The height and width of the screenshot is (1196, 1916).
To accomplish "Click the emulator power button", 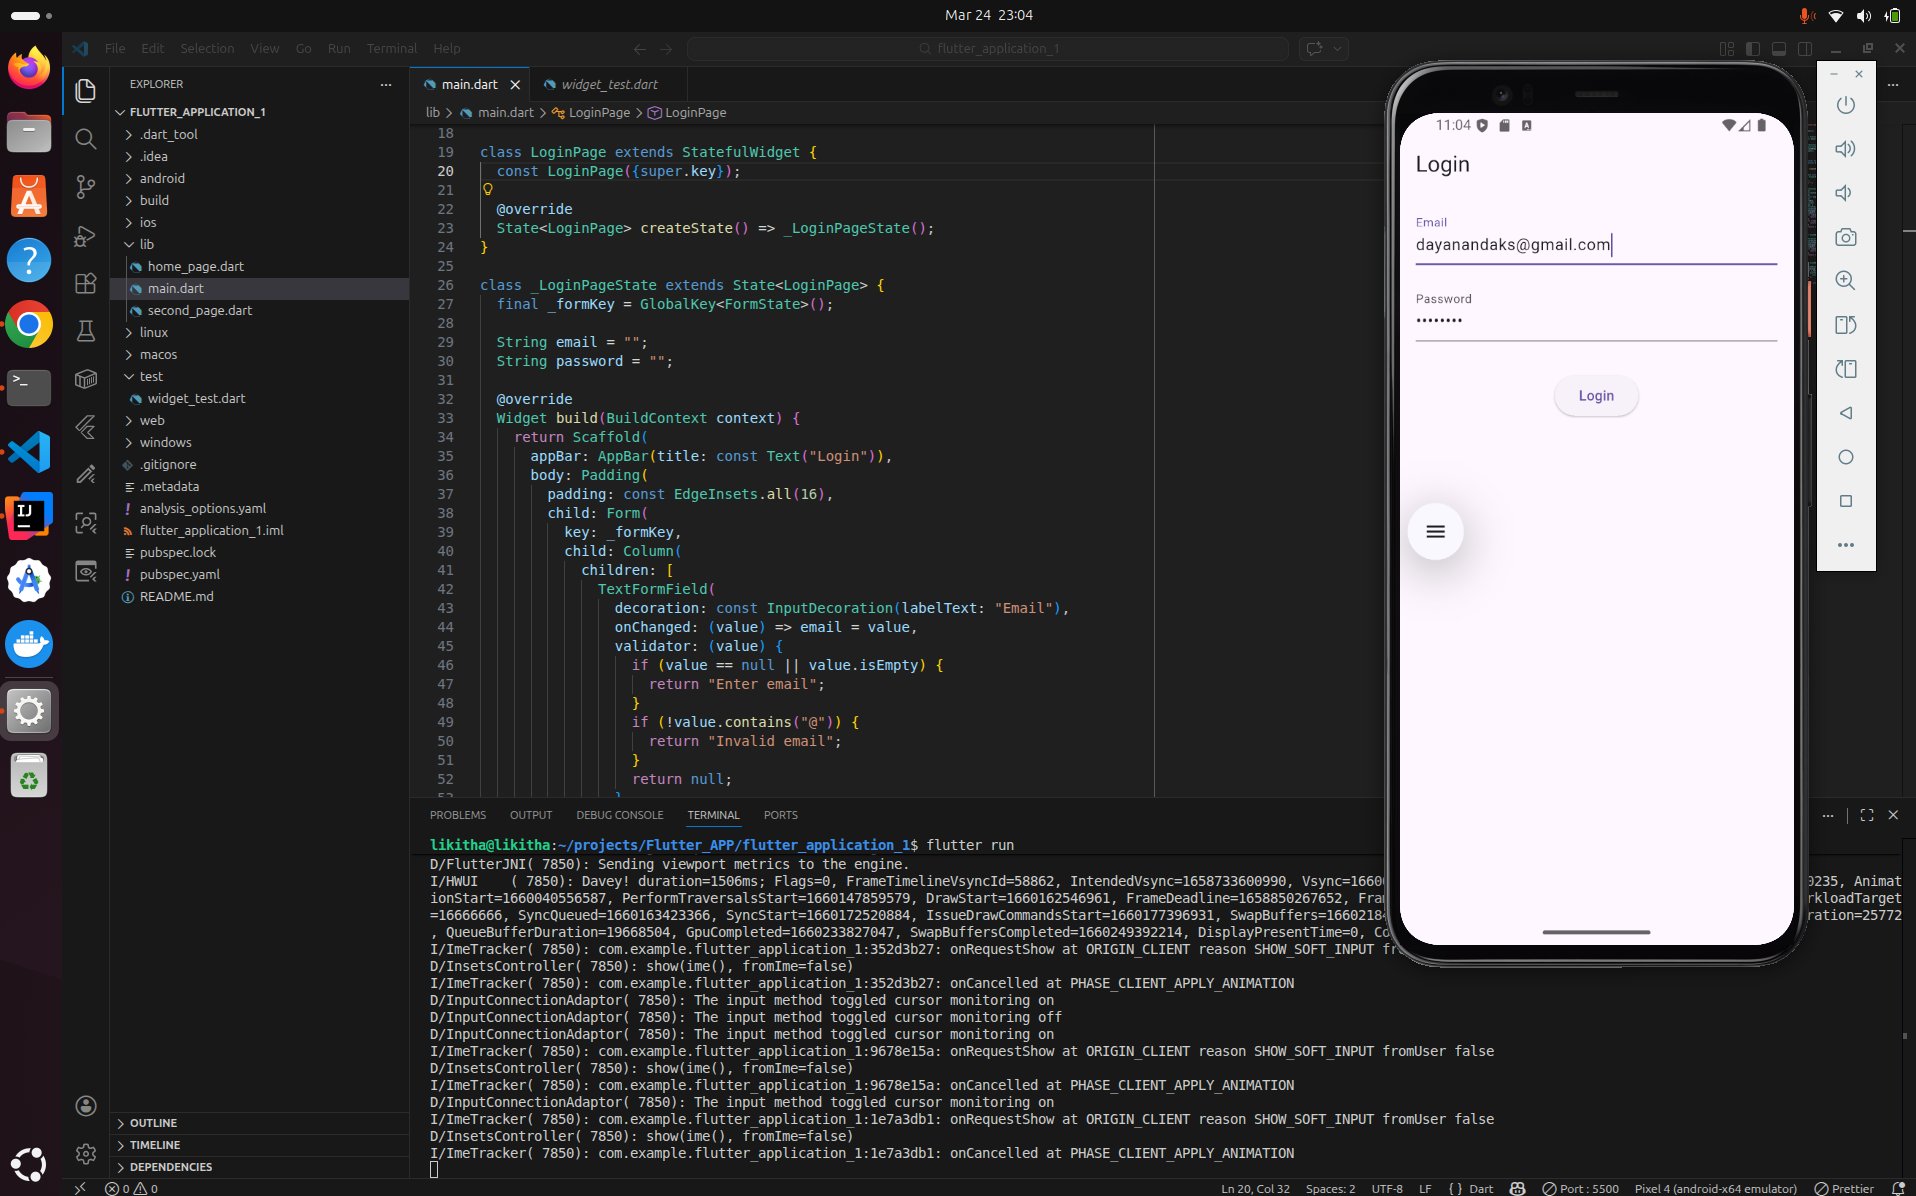I will [x=1845, y=105].
